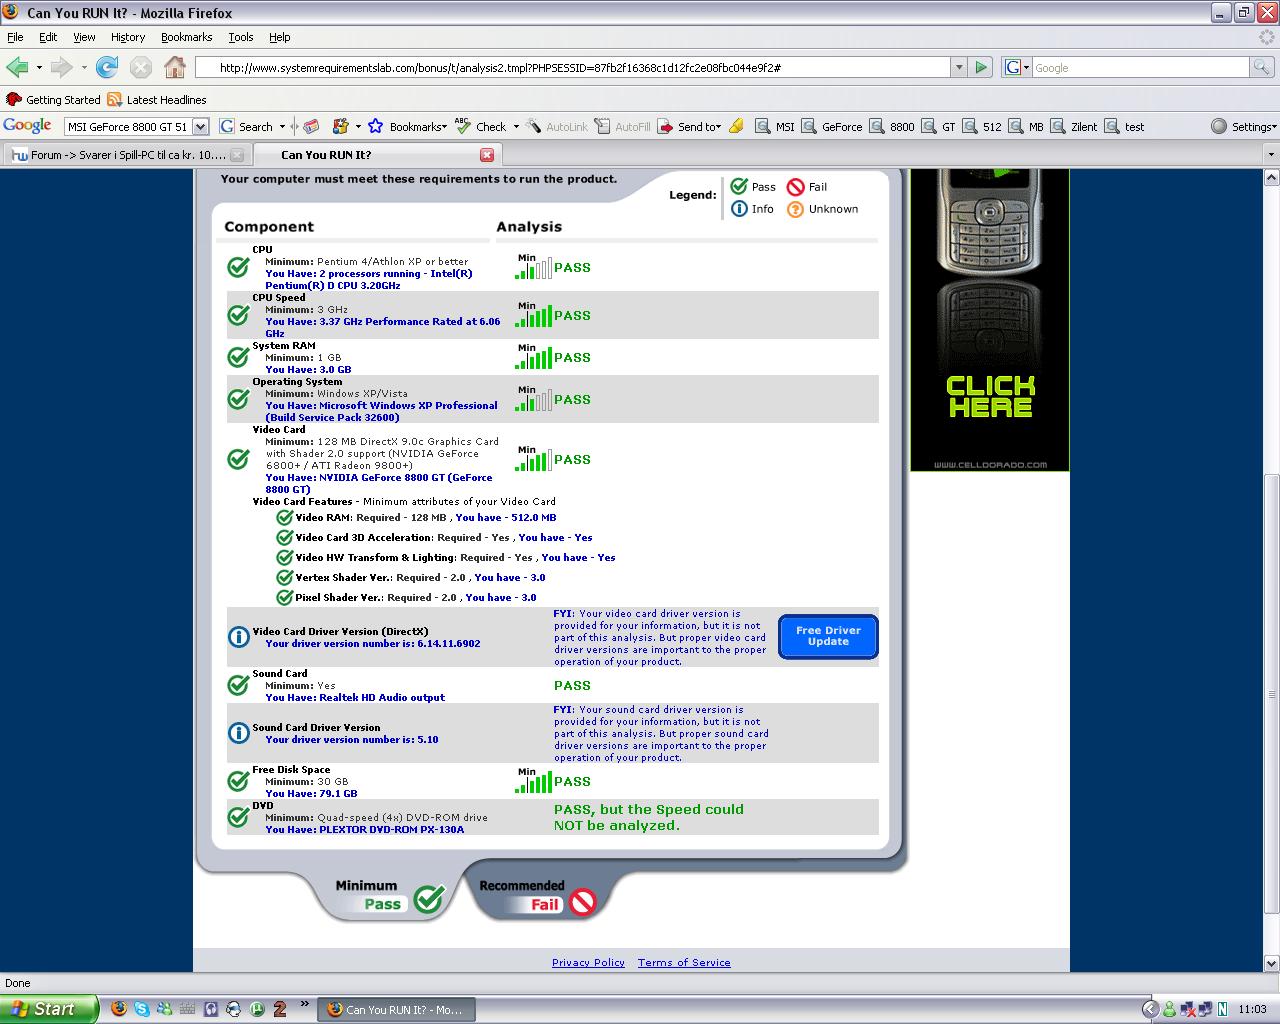Click the Windows Start button
The width and height of the screenshot is (1280, 1024).
click(x=49, y=1009)
